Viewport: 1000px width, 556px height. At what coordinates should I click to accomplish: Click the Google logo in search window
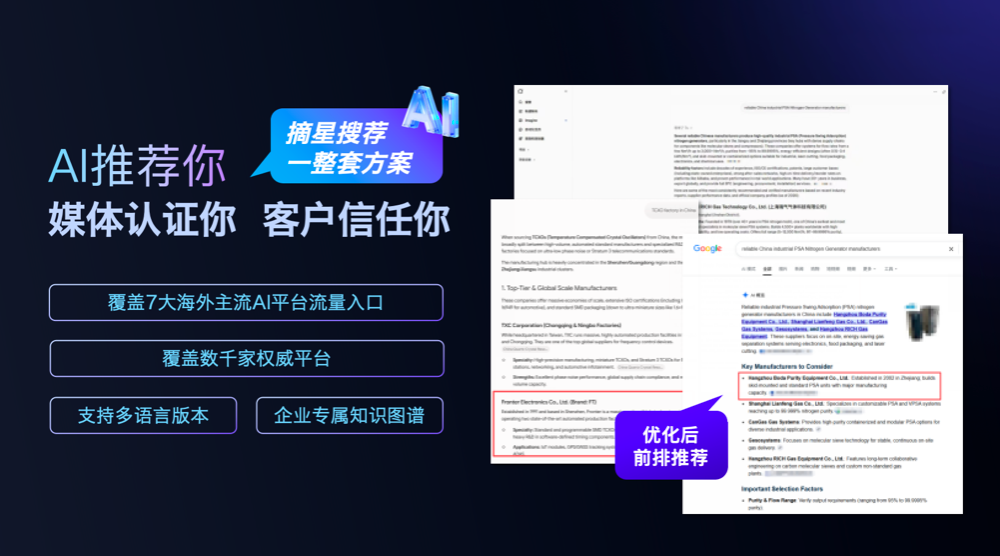[707, 249]
